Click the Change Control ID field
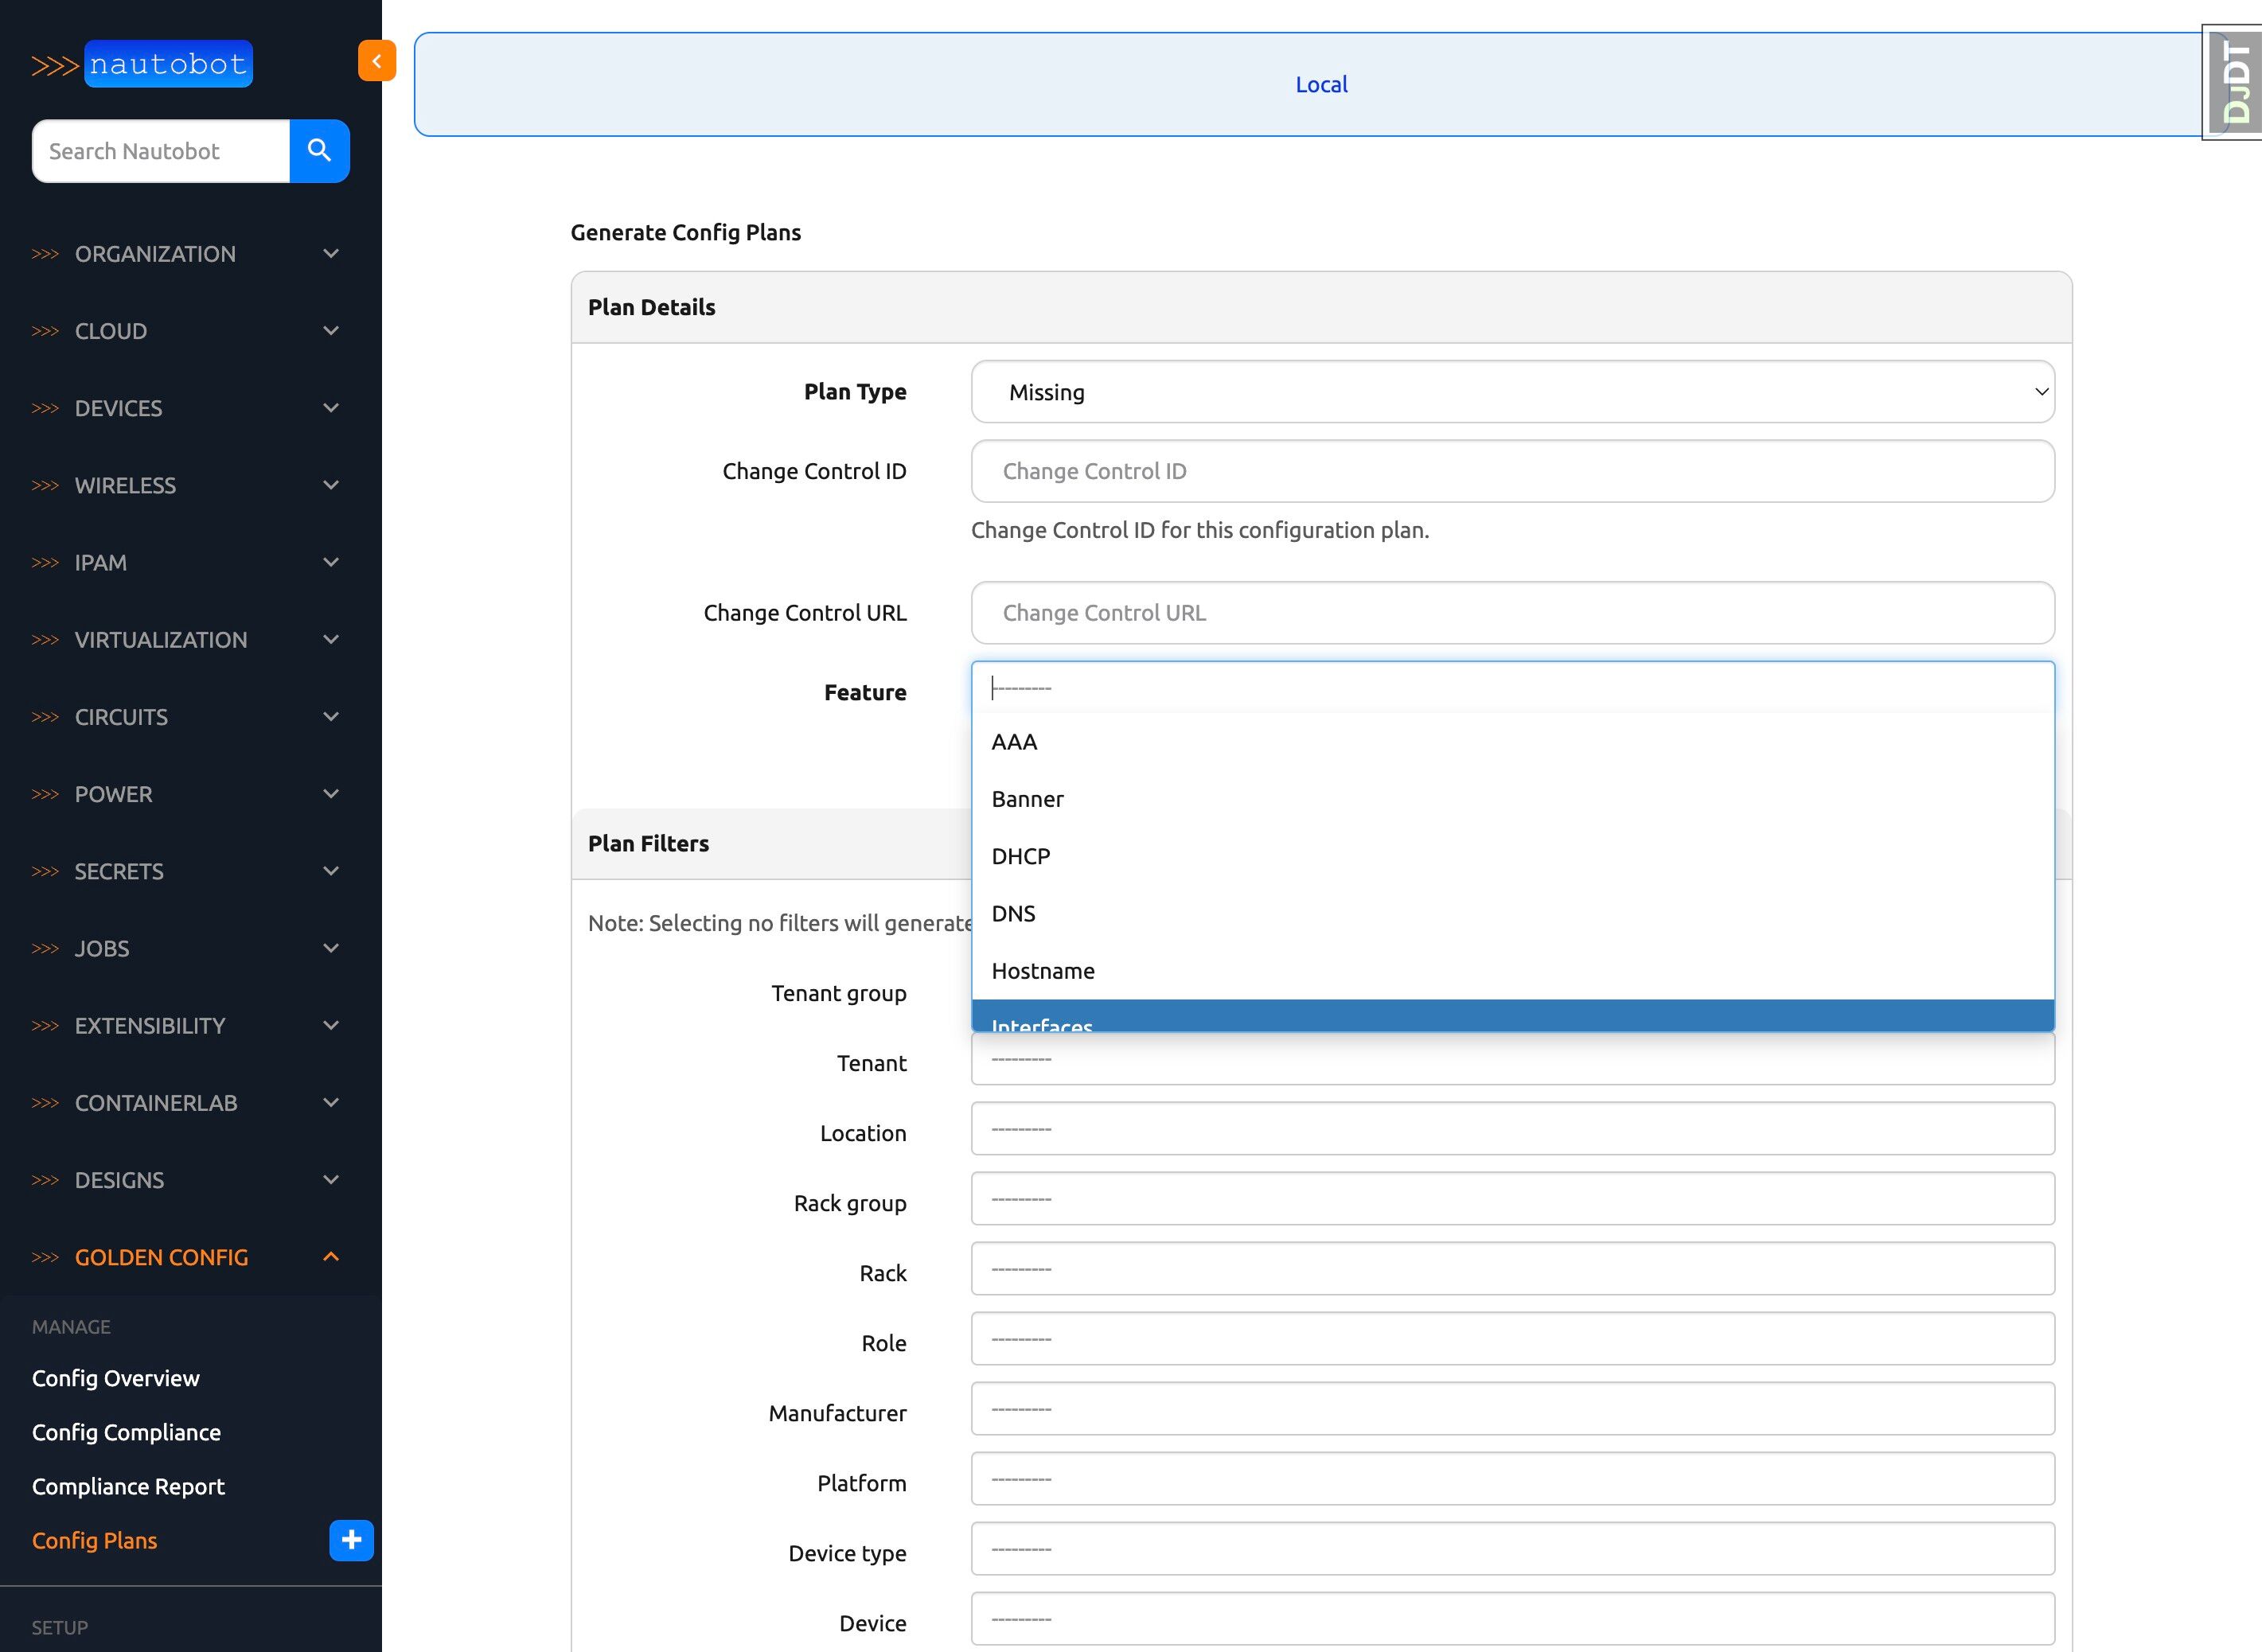Viewport: 2262px width, 1652px height. 1512,471
